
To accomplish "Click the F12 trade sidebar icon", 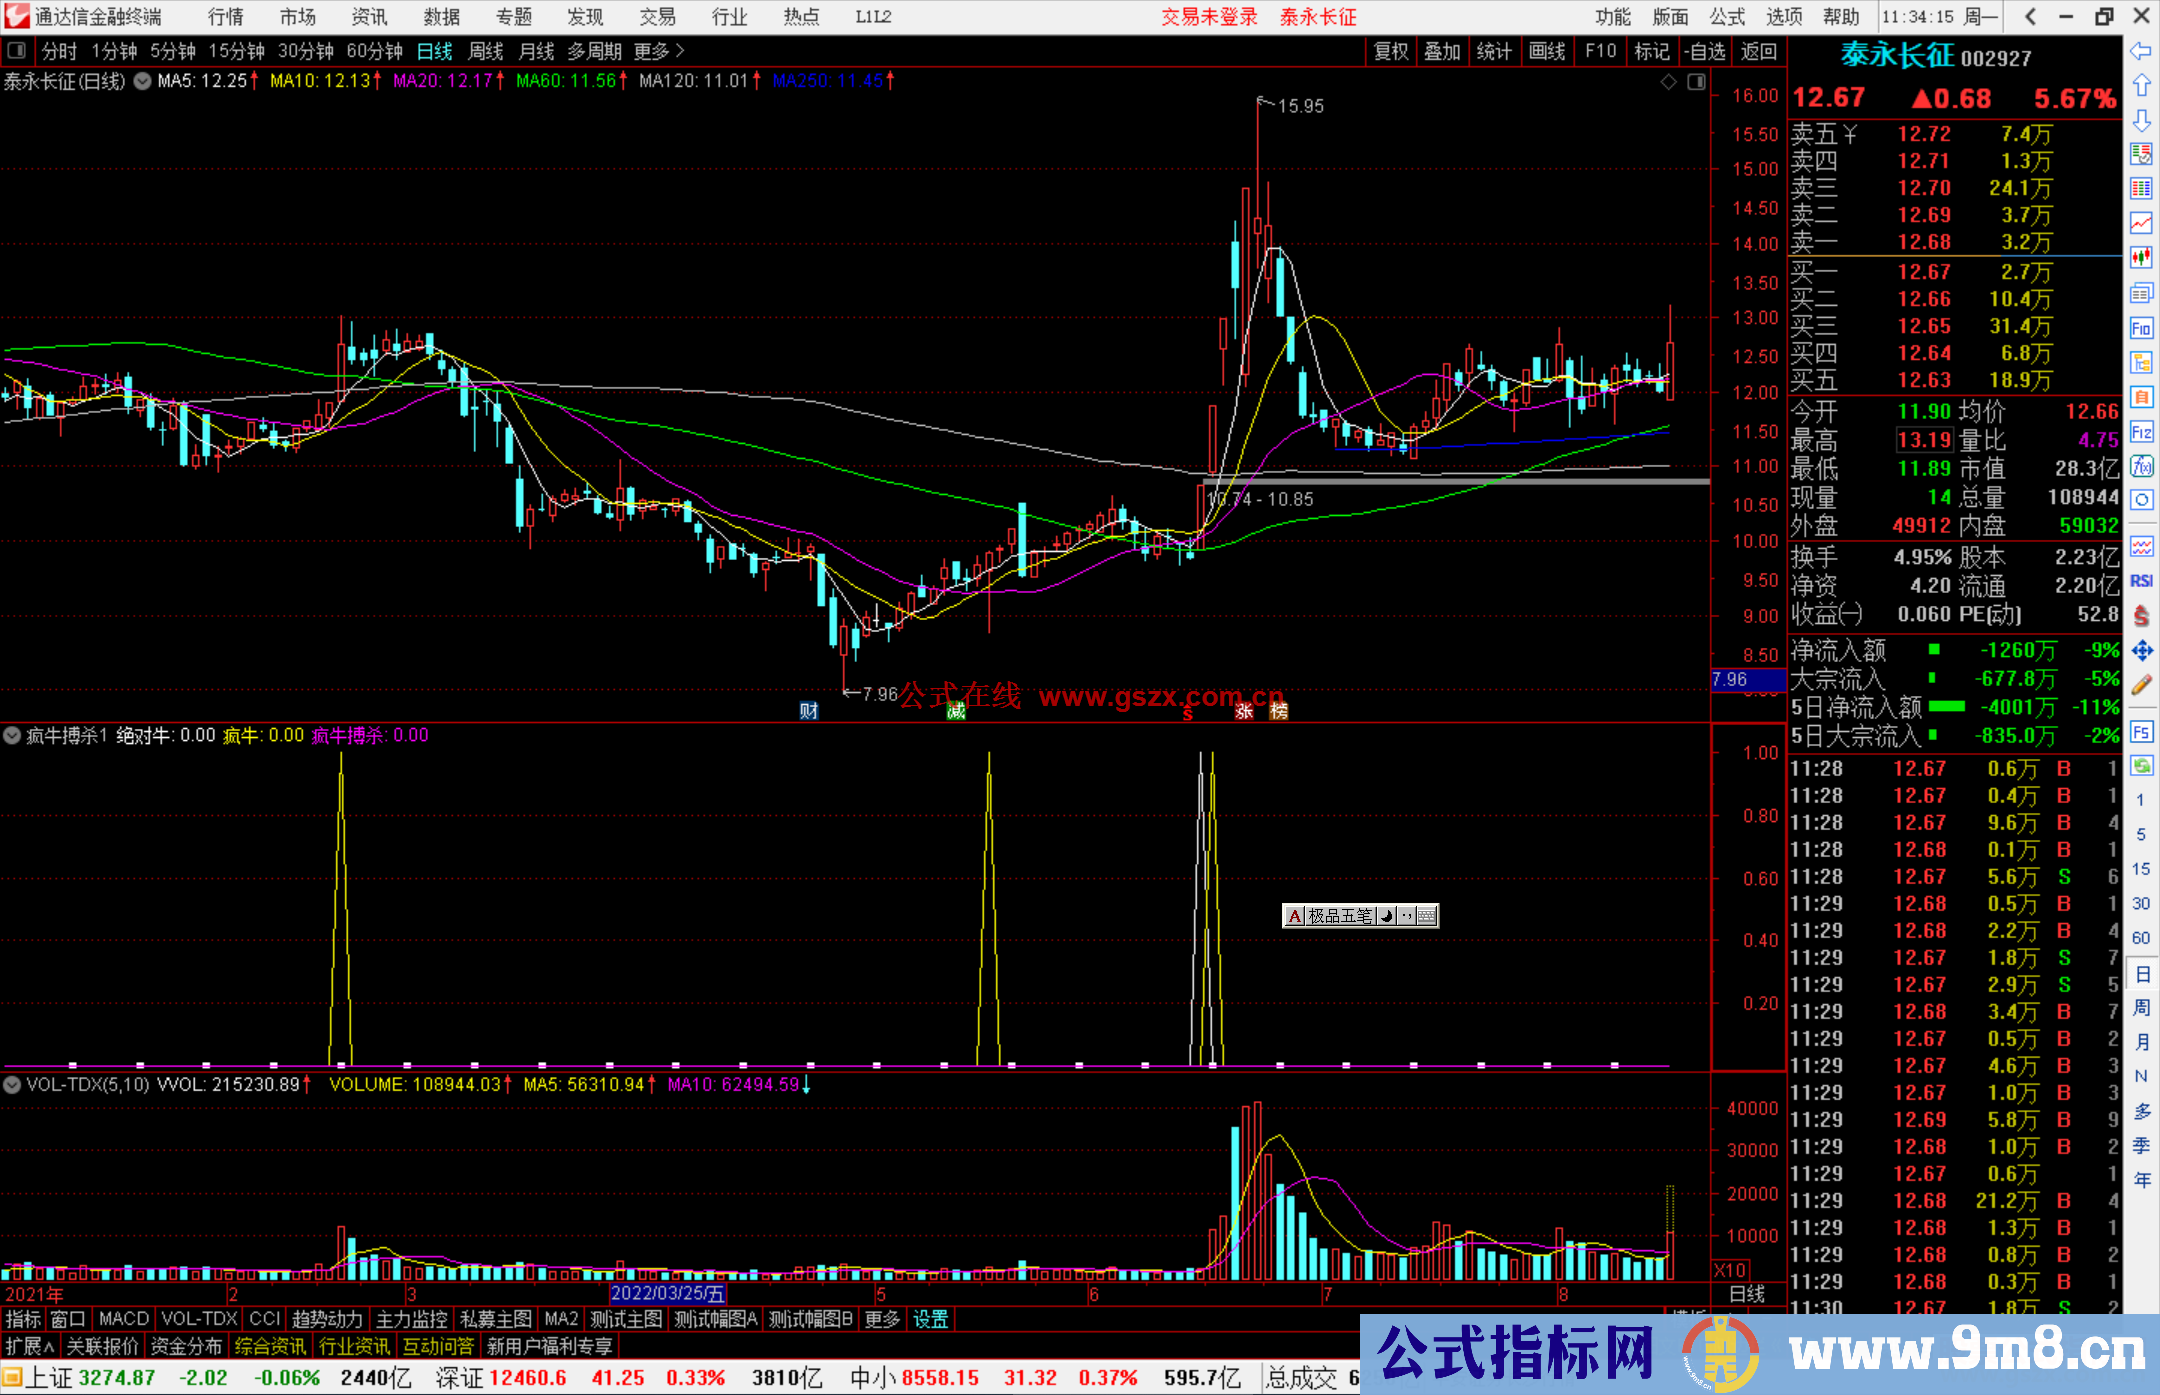I will pyautogui.click(x=2141, y=432).
